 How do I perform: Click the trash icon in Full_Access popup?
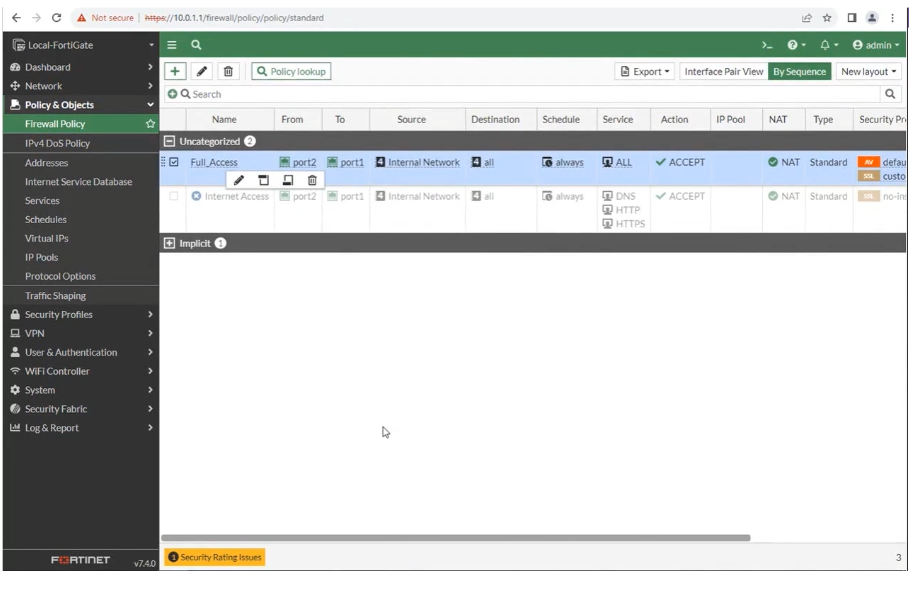312,180
